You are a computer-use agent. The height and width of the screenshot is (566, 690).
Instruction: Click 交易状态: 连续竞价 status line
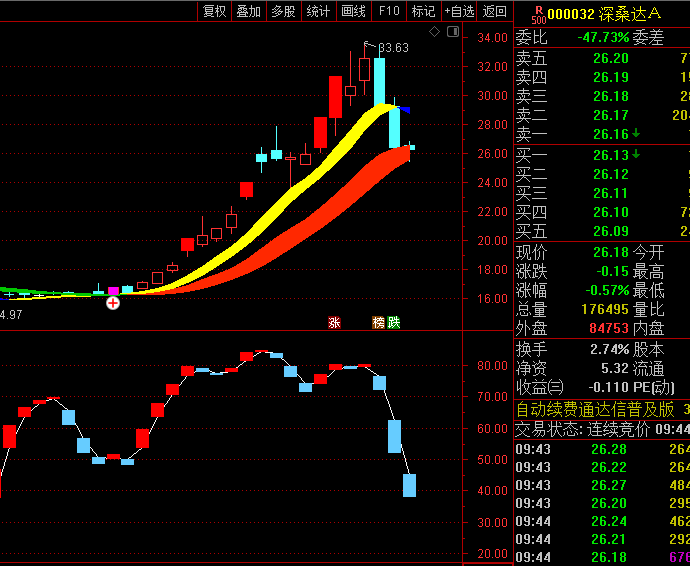click(602, 429)
